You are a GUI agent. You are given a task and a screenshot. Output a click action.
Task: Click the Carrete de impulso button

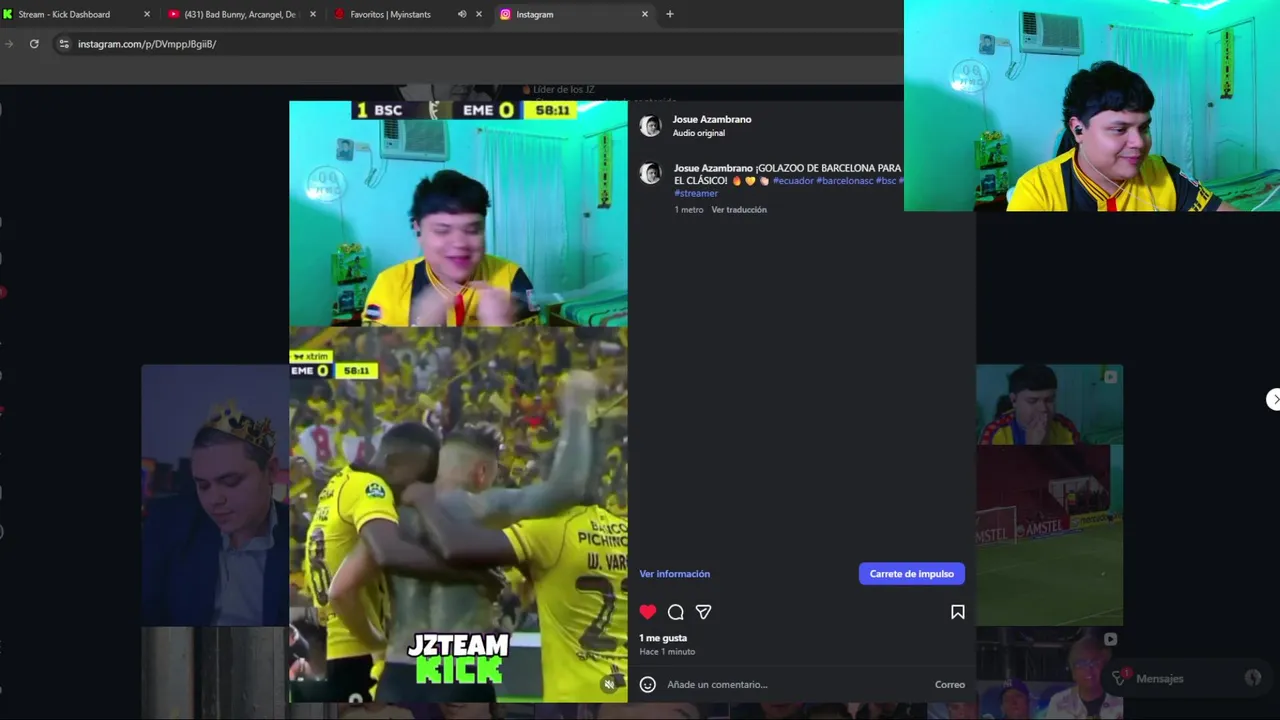tap(912, 574)
